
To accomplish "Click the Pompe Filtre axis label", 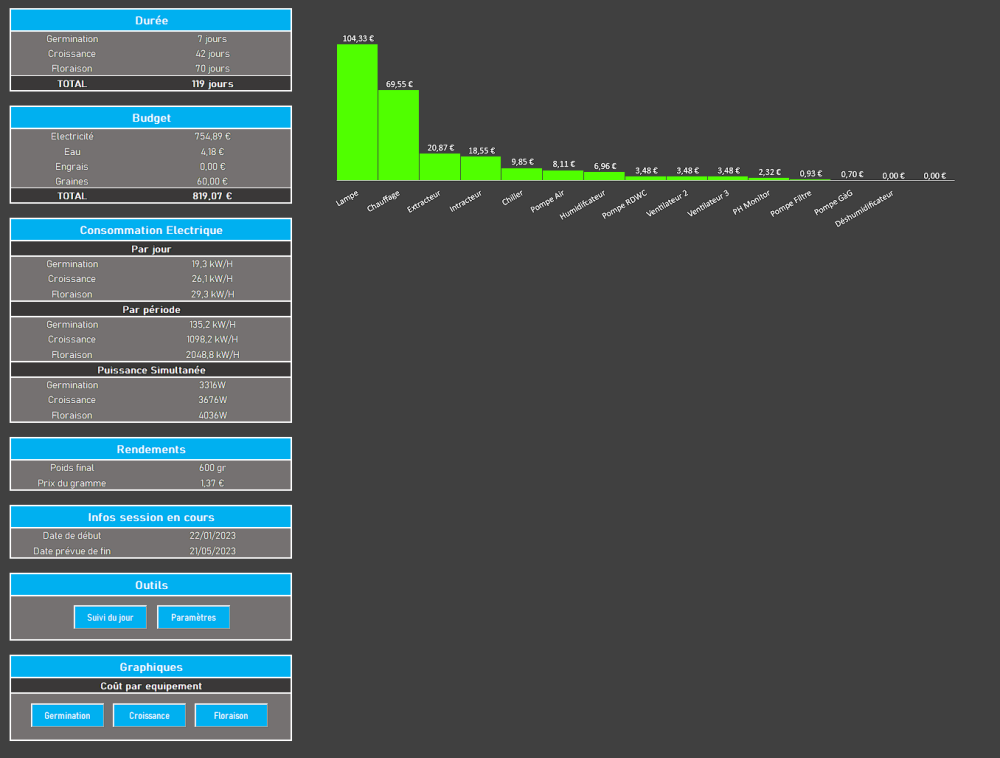I will pyautogui.click(x=791, y=203).
